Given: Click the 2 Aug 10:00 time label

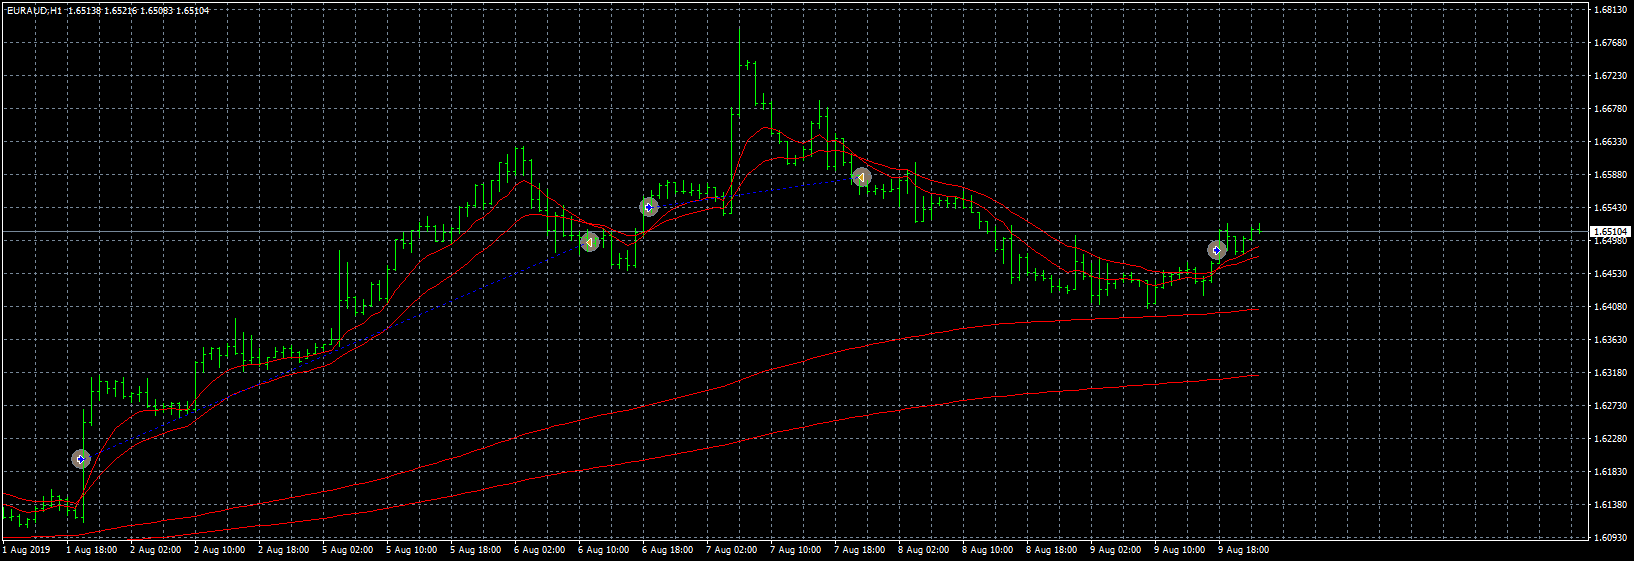Looking at the screenshot, I should [219, 550].
